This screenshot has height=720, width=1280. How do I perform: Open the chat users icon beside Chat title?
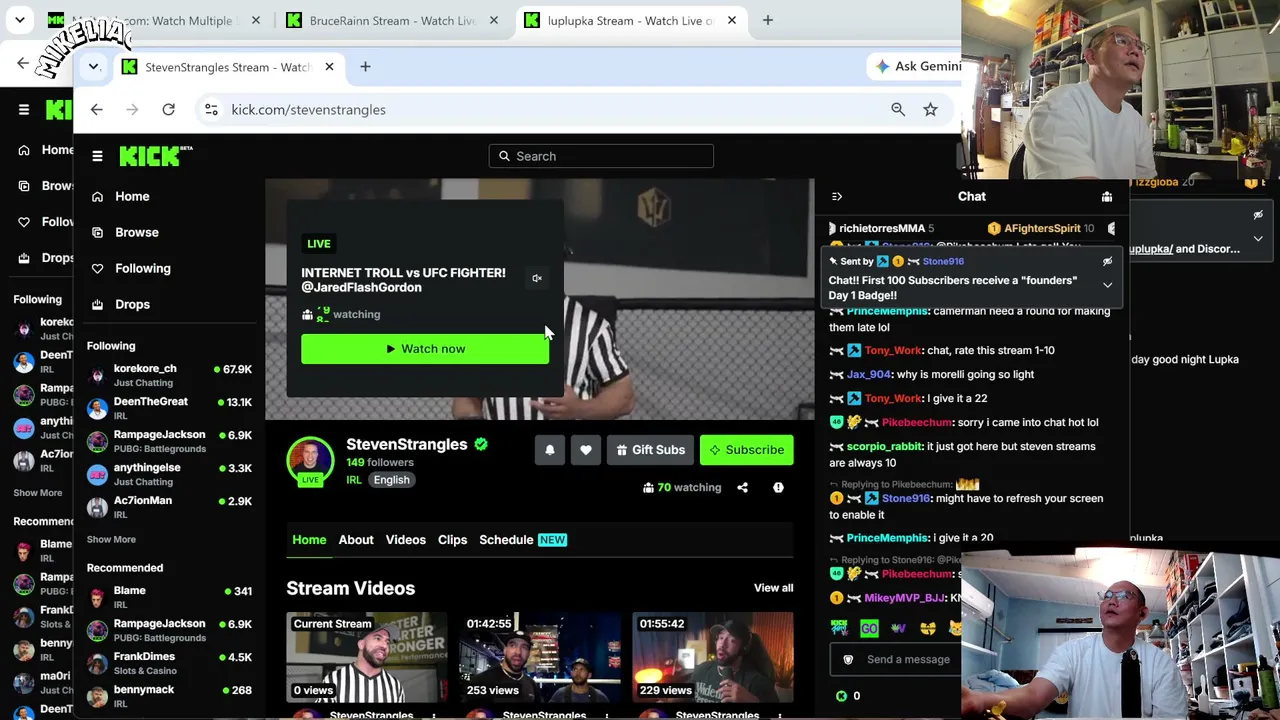point(1107,197)
